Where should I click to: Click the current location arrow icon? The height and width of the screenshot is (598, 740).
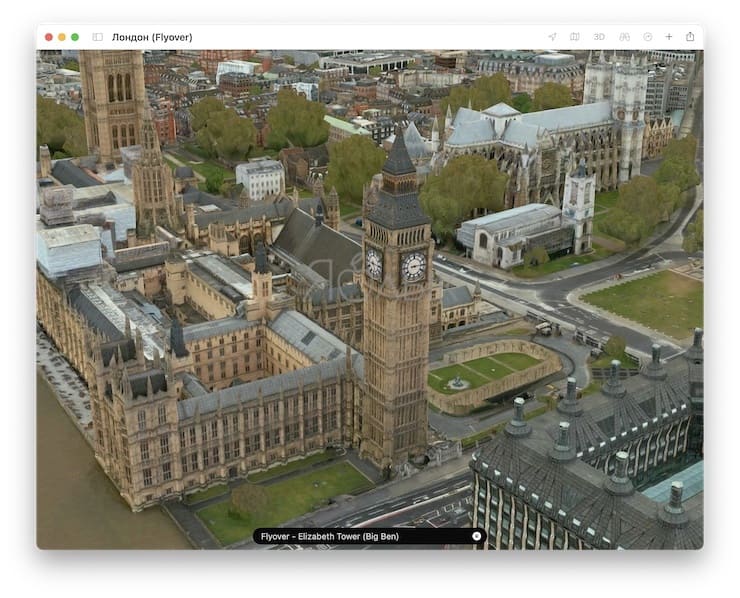point(552,37)
